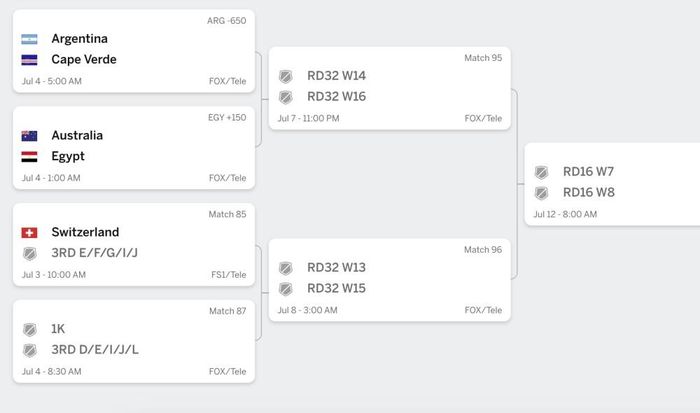Click shield icon beside RD16 W7
This screenshot has height=413, width=700.
click(542, 172)
